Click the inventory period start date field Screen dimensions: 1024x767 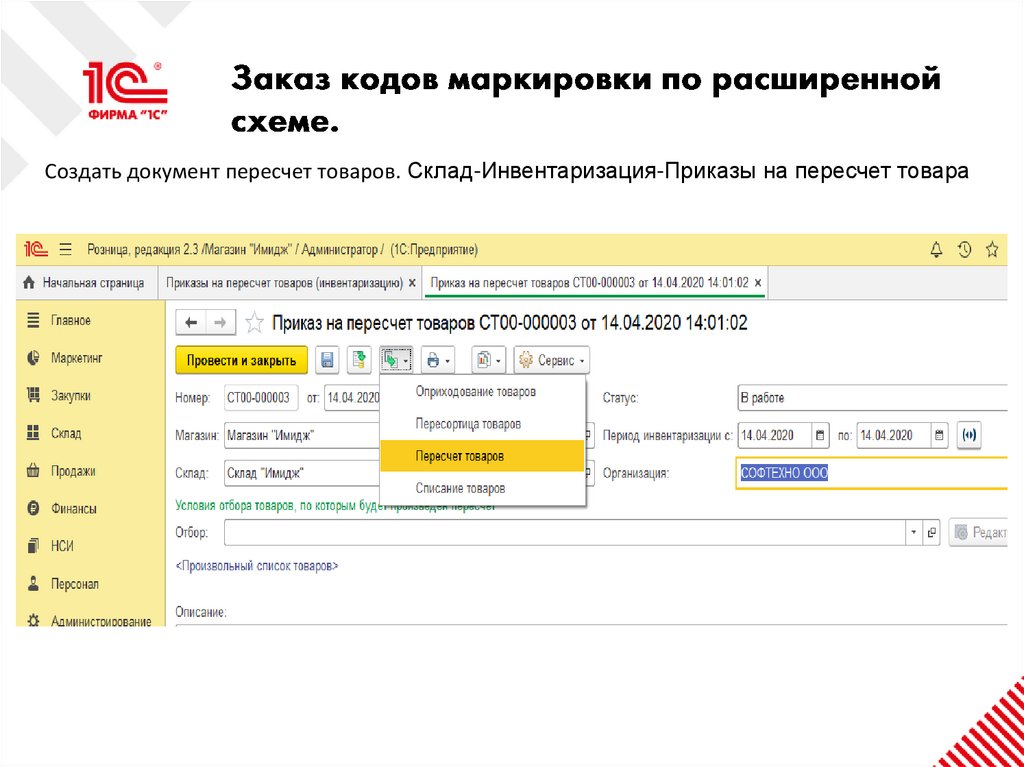pos(775,436)
